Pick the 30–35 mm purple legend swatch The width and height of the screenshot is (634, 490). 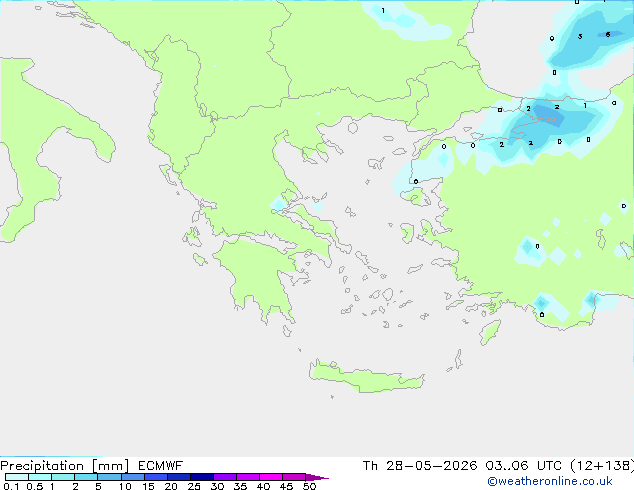coord(225,477)
